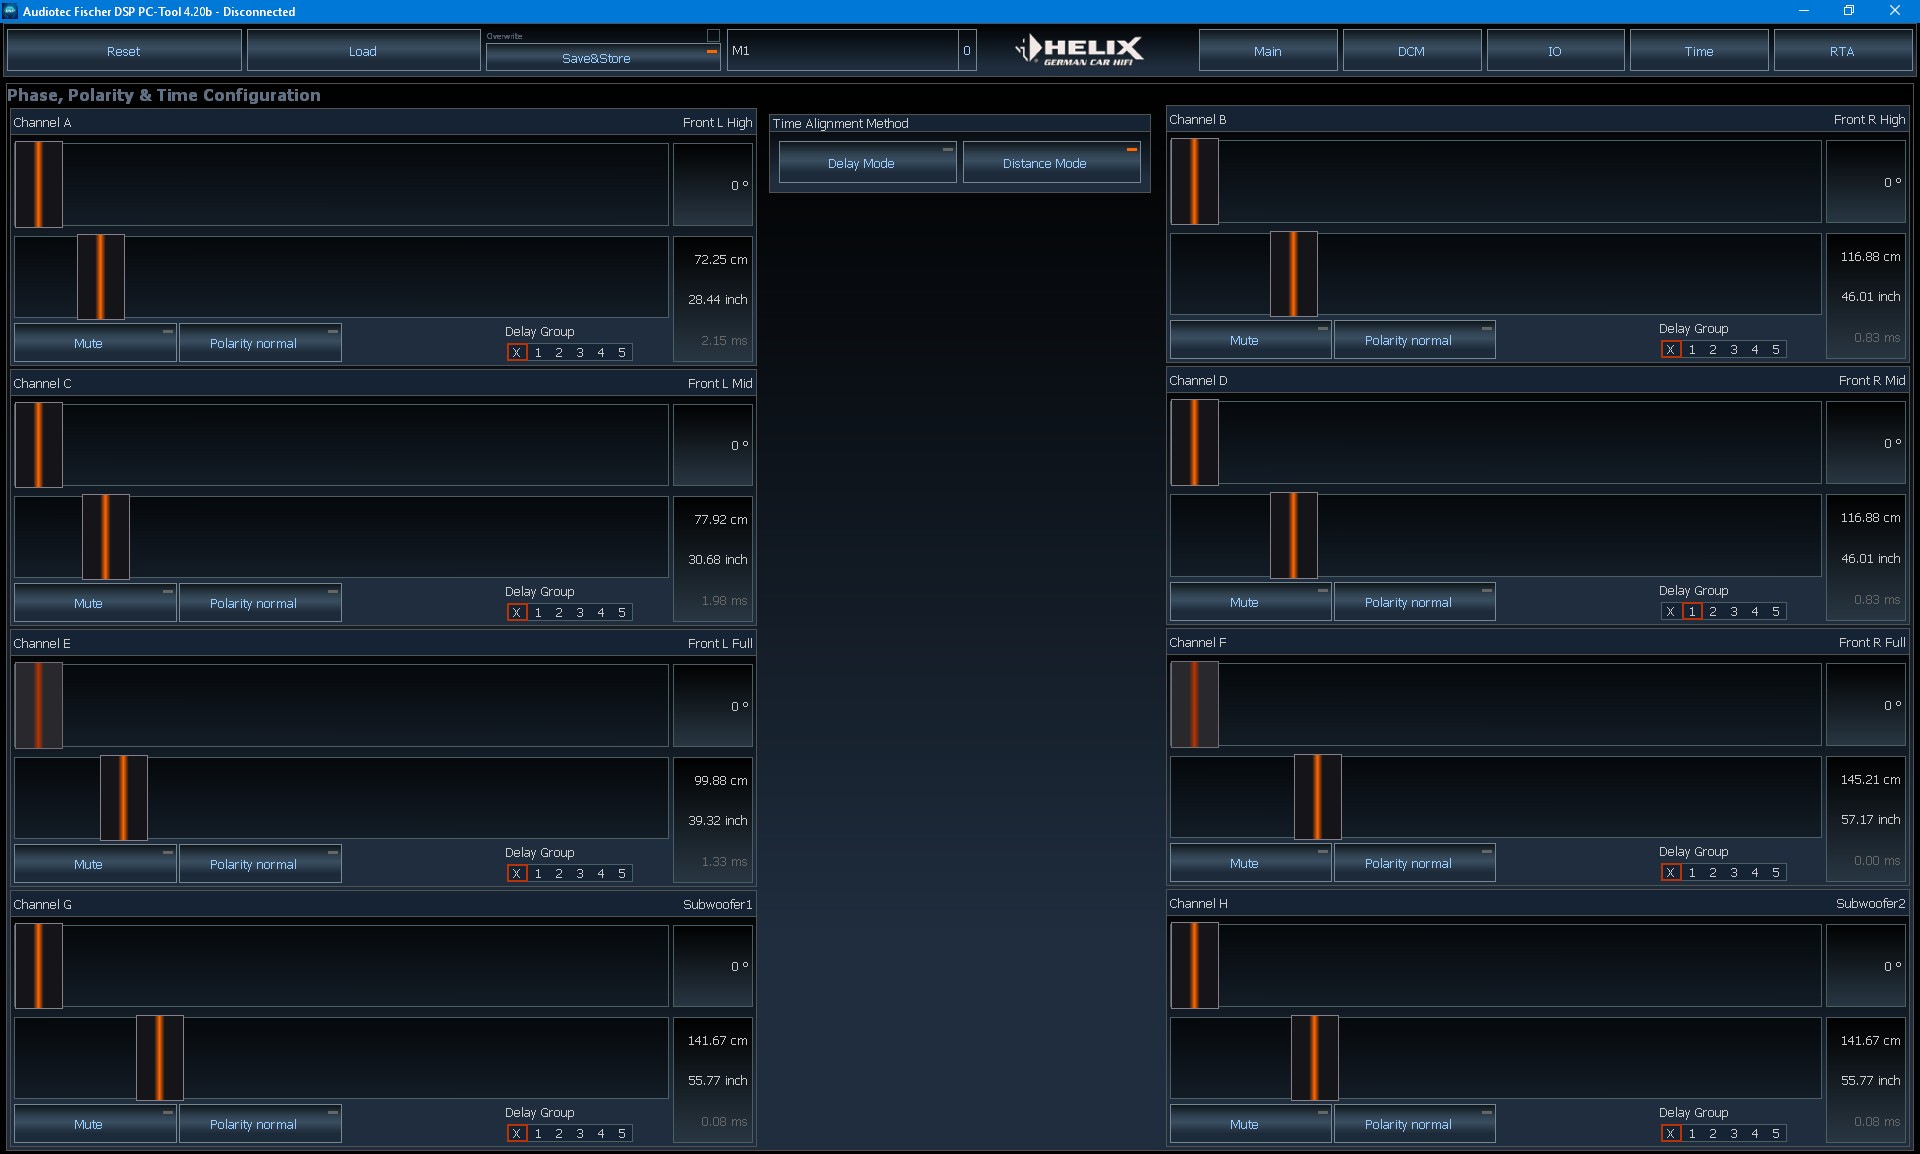Mute Channel A Front L High
The height and width of the screenshot is (1154, 1920).
click(94, 343)
